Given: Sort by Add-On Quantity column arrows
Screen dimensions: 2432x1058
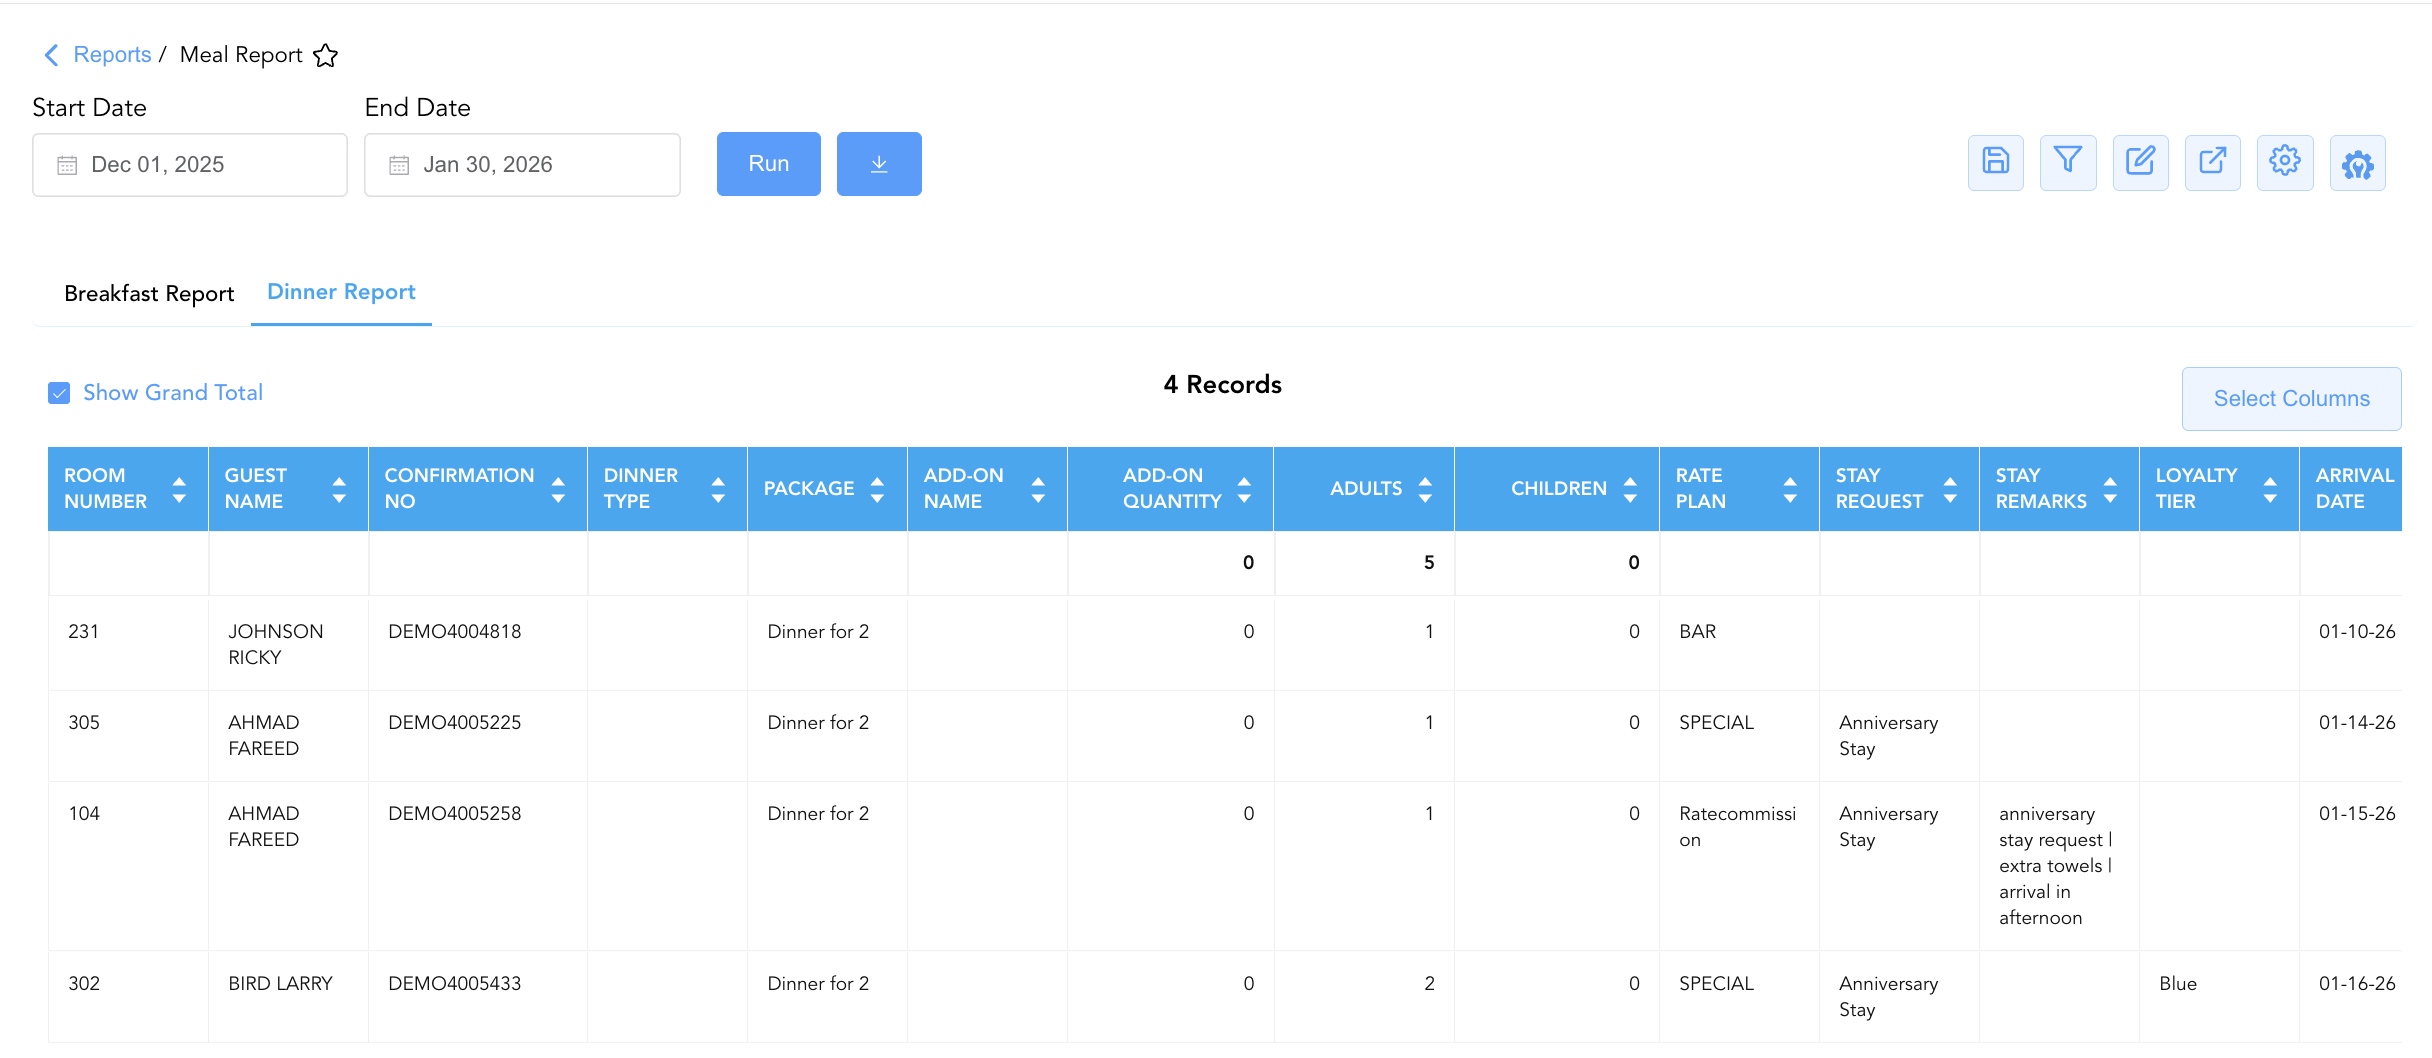Looking at the screenshot, I should [1244, 489].
